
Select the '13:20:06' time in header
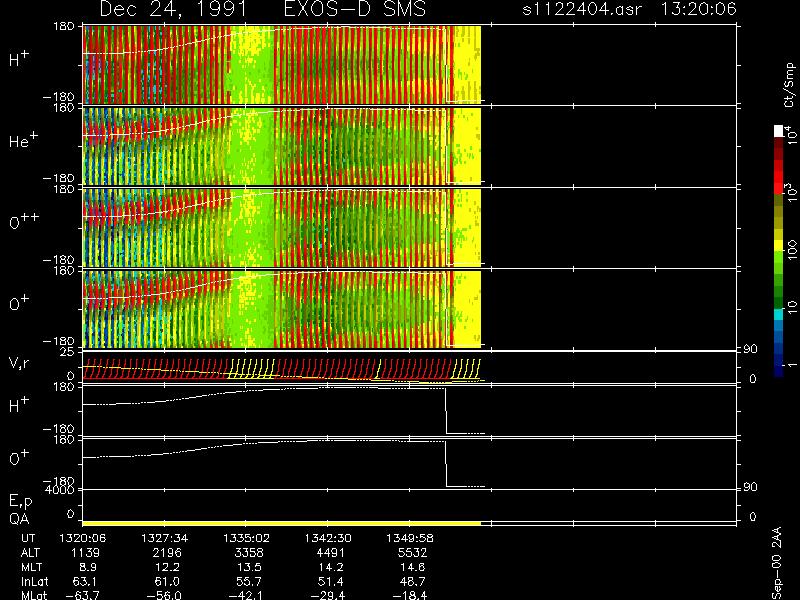pyautogui.click(x=698, y=9)
